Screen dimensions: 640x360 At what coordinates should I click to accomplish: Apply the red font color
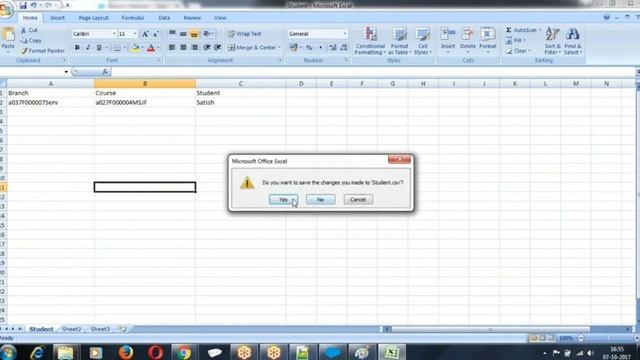[151, 48]
